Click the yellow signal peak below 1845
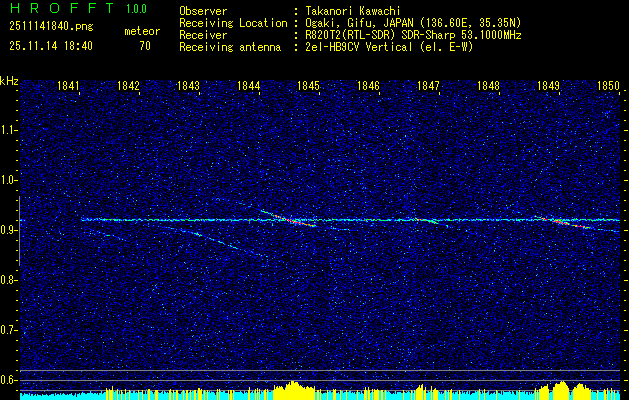This screenshot has width=629, height=400. click(294, 390)
